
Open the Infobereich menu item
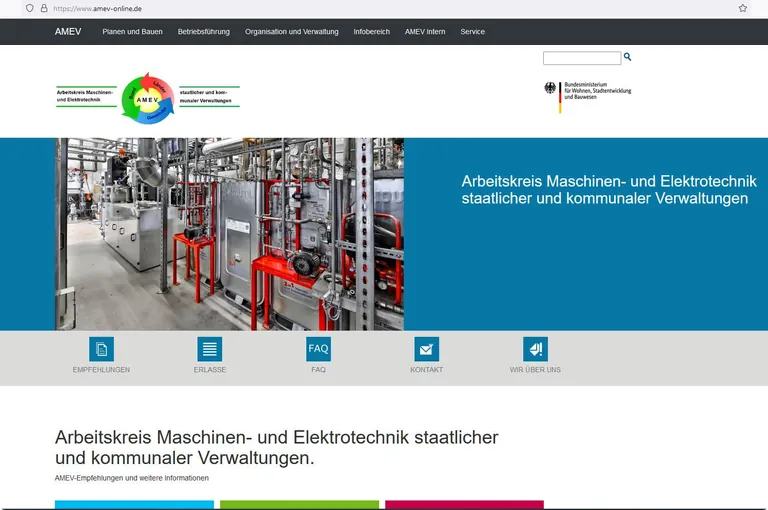[372, 32]
